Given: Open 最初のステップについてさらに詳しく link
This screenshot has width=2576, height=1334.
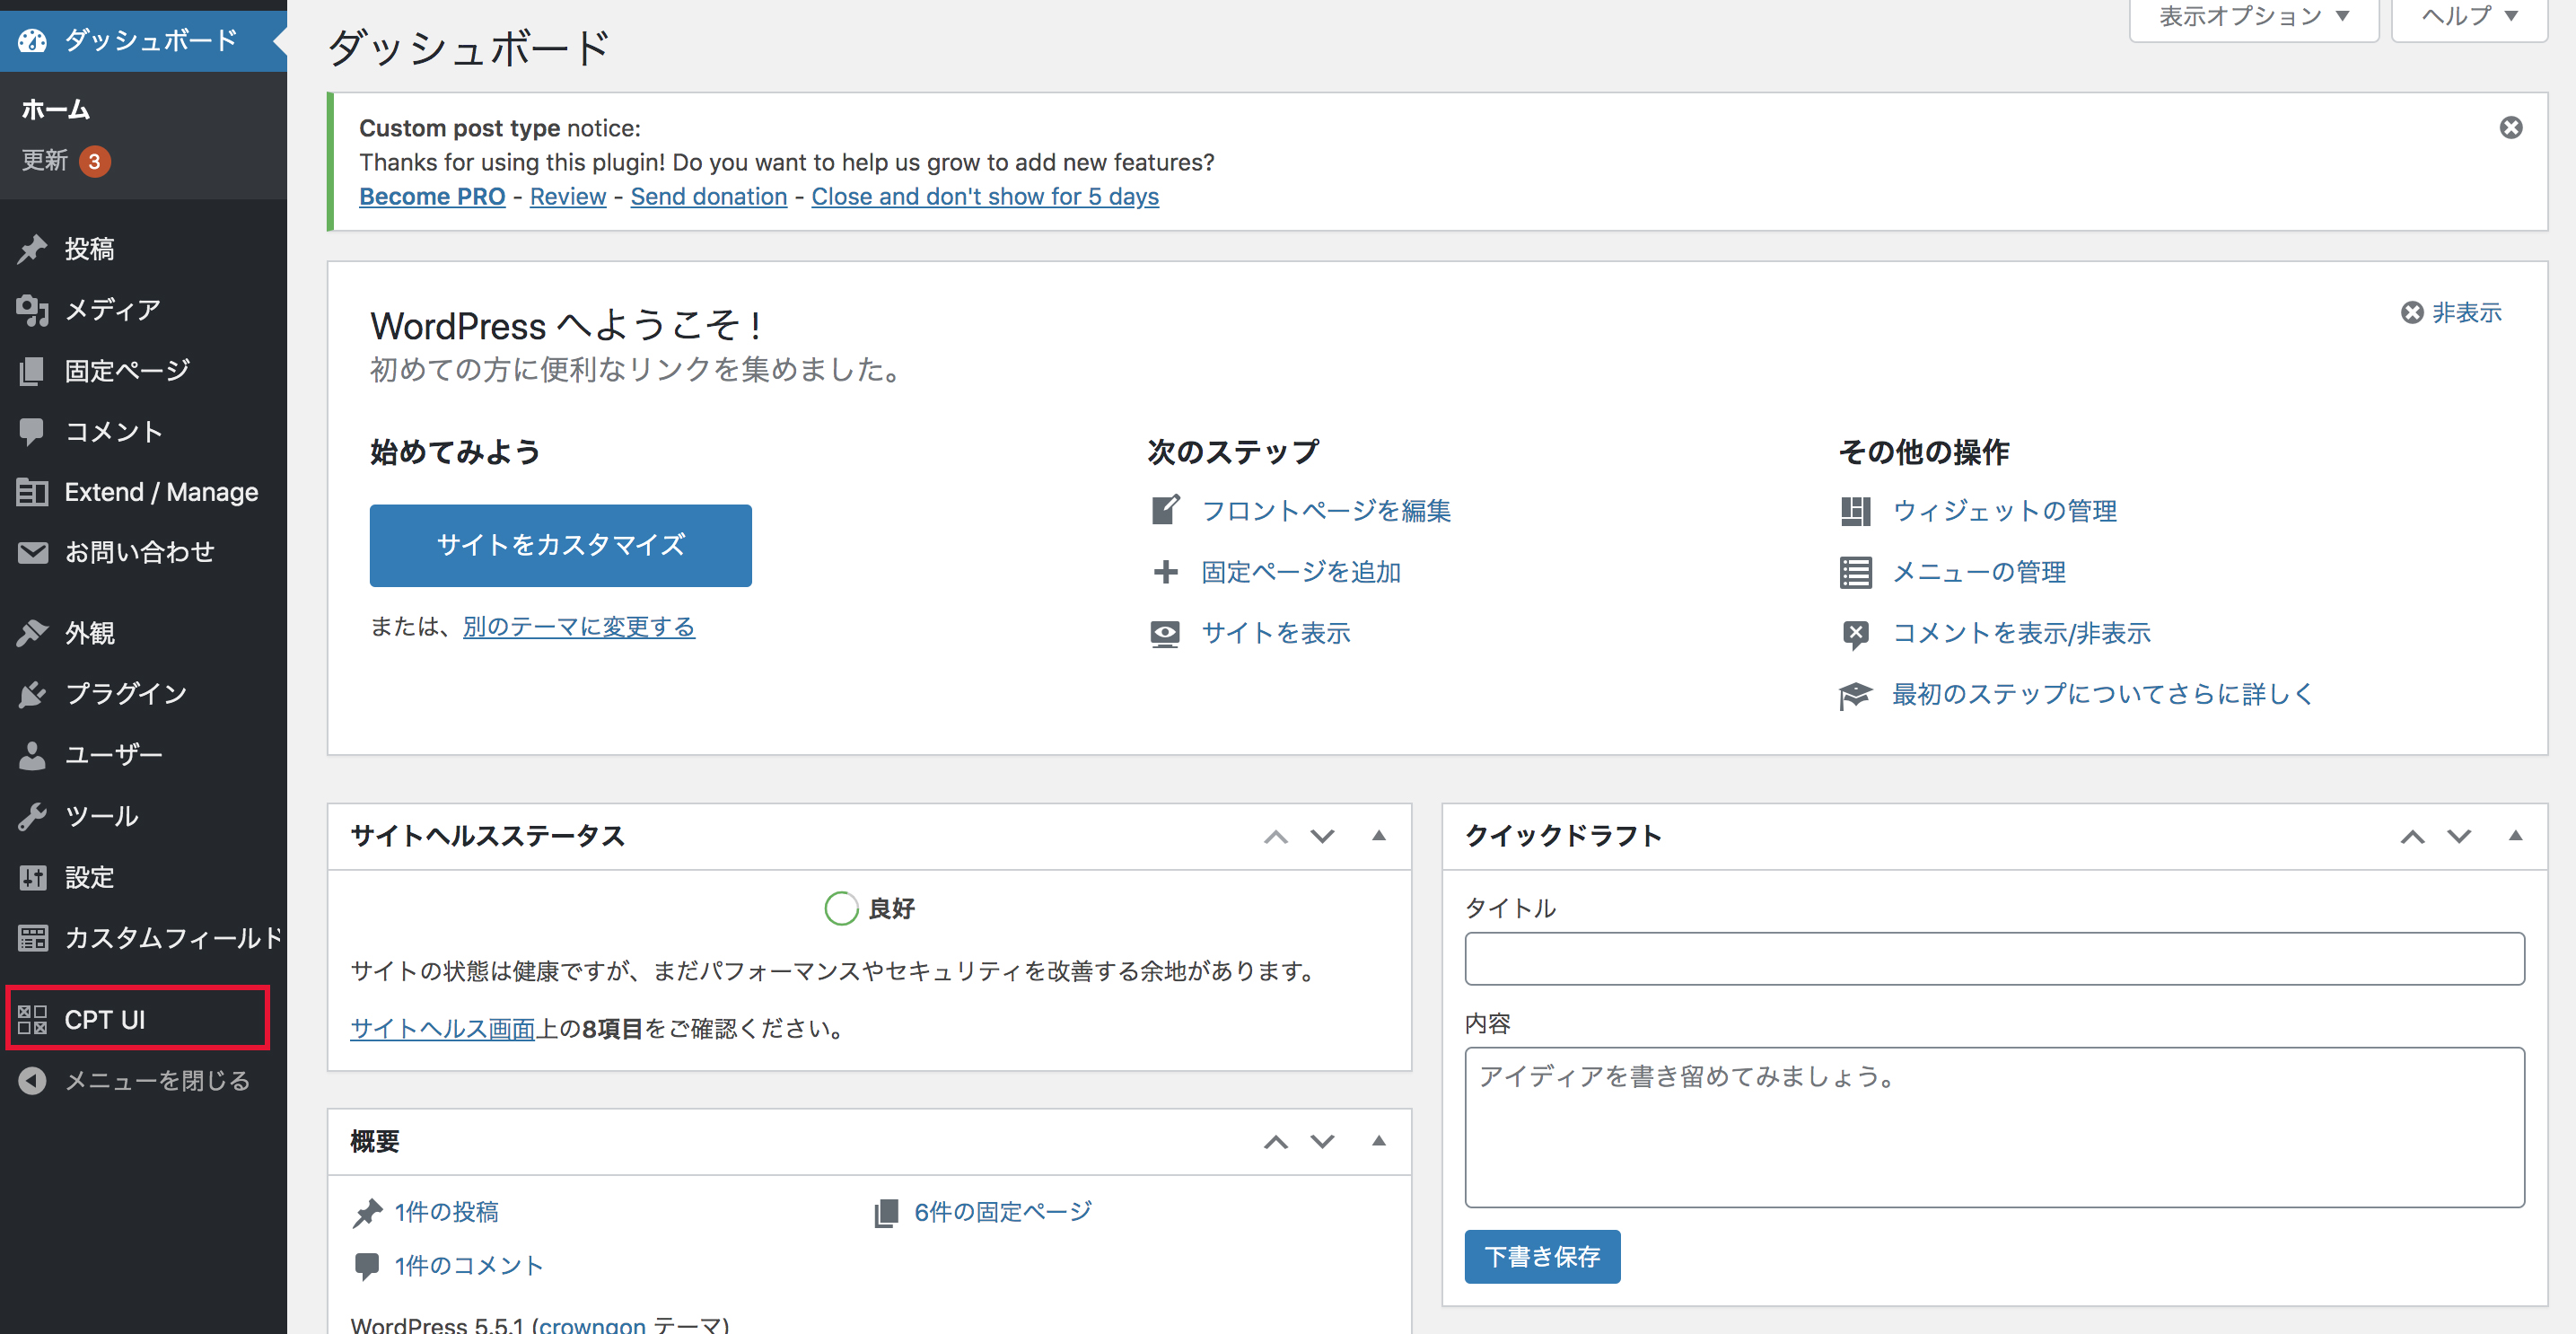Looking at the screenshot, I should tap(2103, 695).
